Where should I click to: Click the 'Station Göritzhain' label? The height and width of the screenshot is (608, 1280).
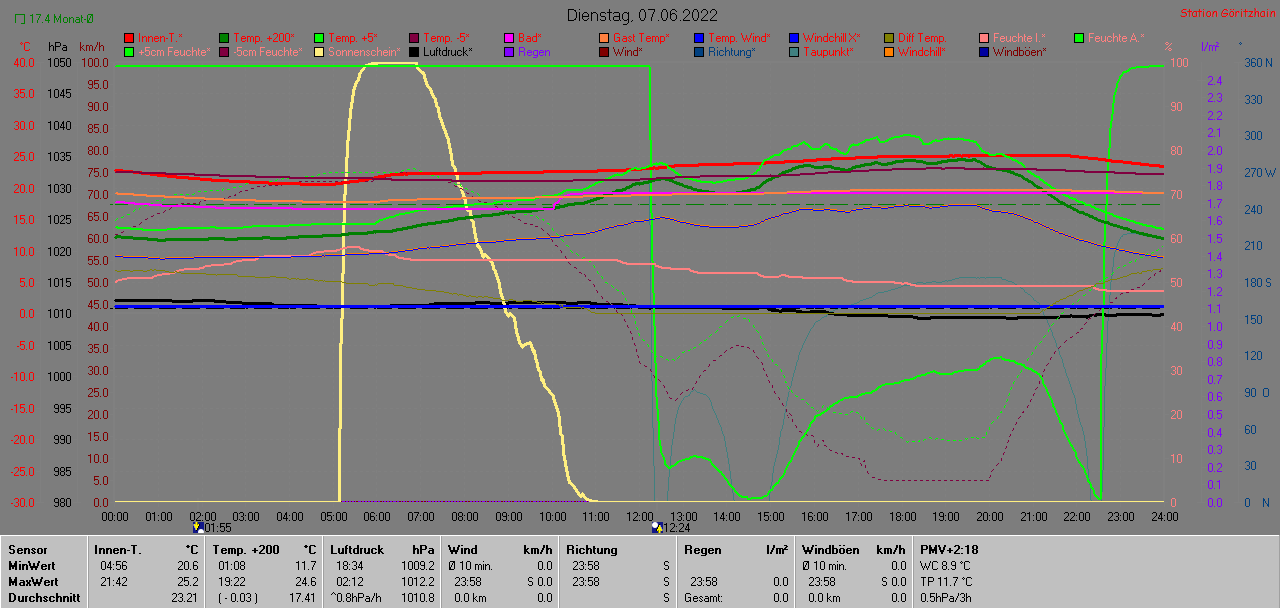[1226, 14]
